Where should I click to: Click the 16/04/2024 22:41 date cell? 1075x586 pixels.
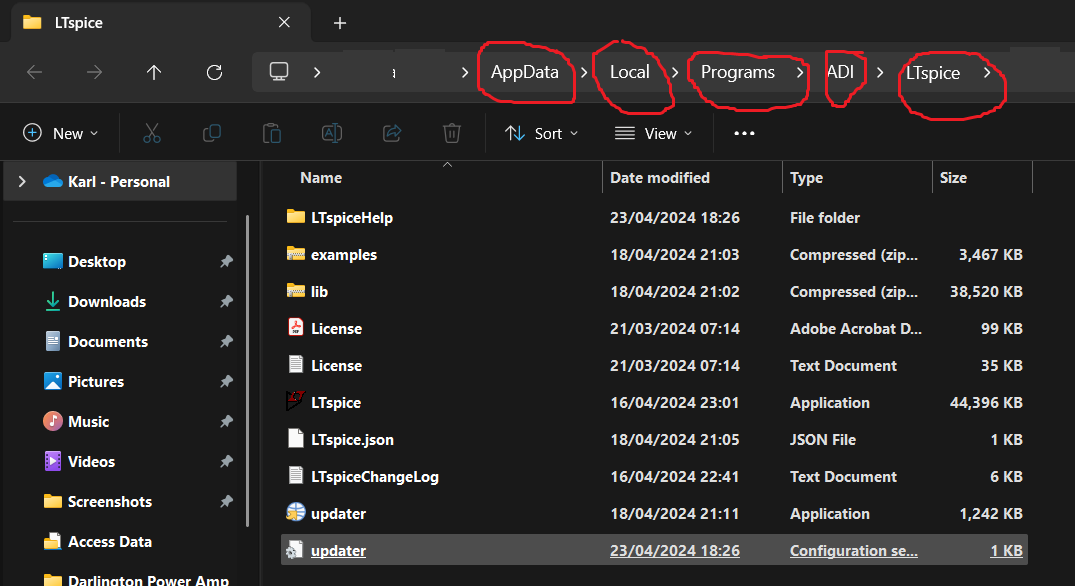(x=675, y=476)
